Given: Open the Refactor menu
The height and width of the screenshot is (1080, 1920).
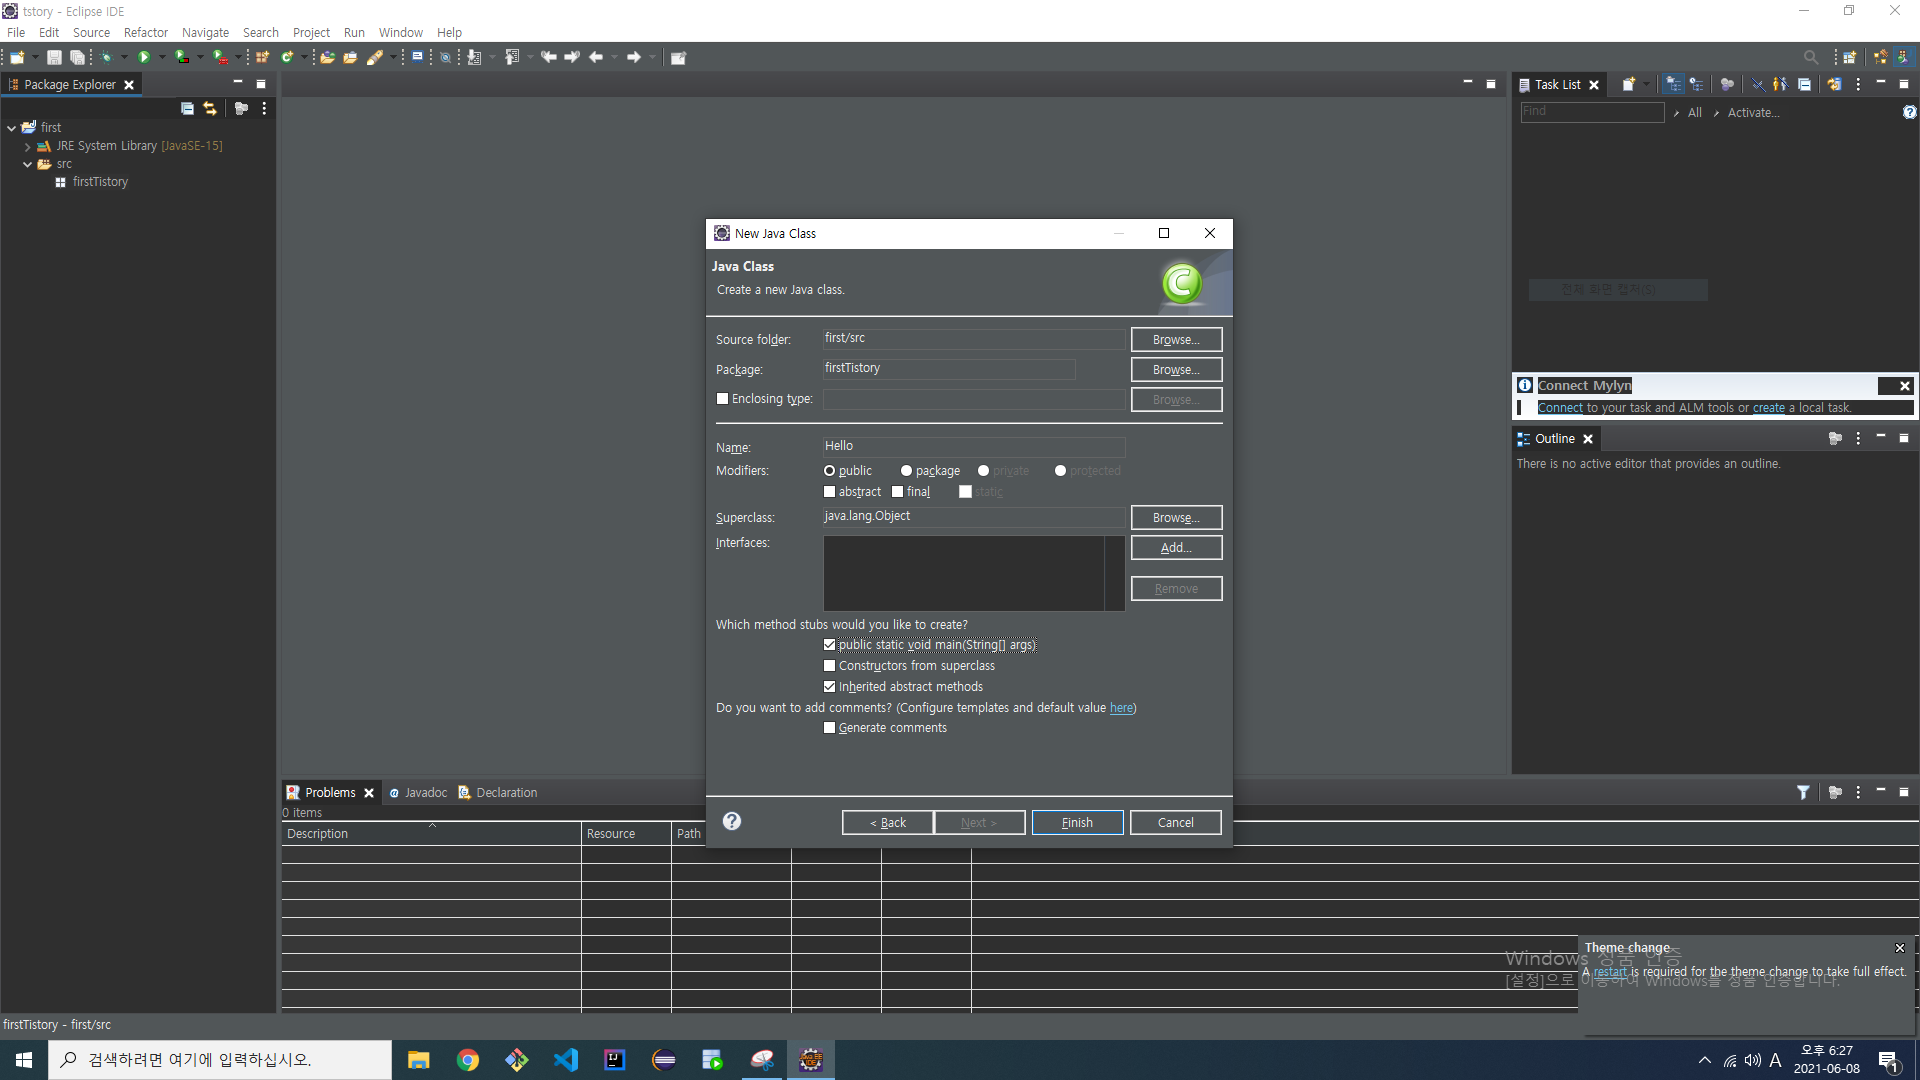Looking at the screenshot, I should click(x=145, y=32).
